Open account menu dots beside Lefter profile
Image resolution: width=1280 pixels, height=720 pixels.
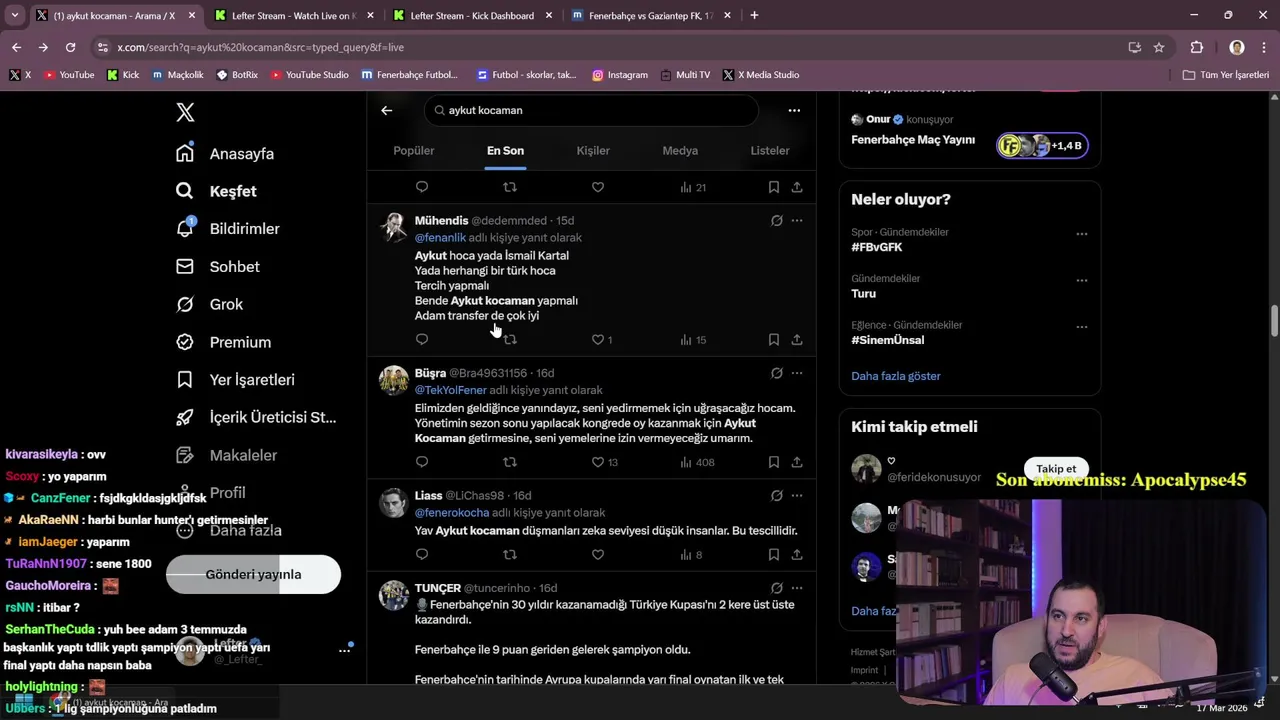coord(345,650)
